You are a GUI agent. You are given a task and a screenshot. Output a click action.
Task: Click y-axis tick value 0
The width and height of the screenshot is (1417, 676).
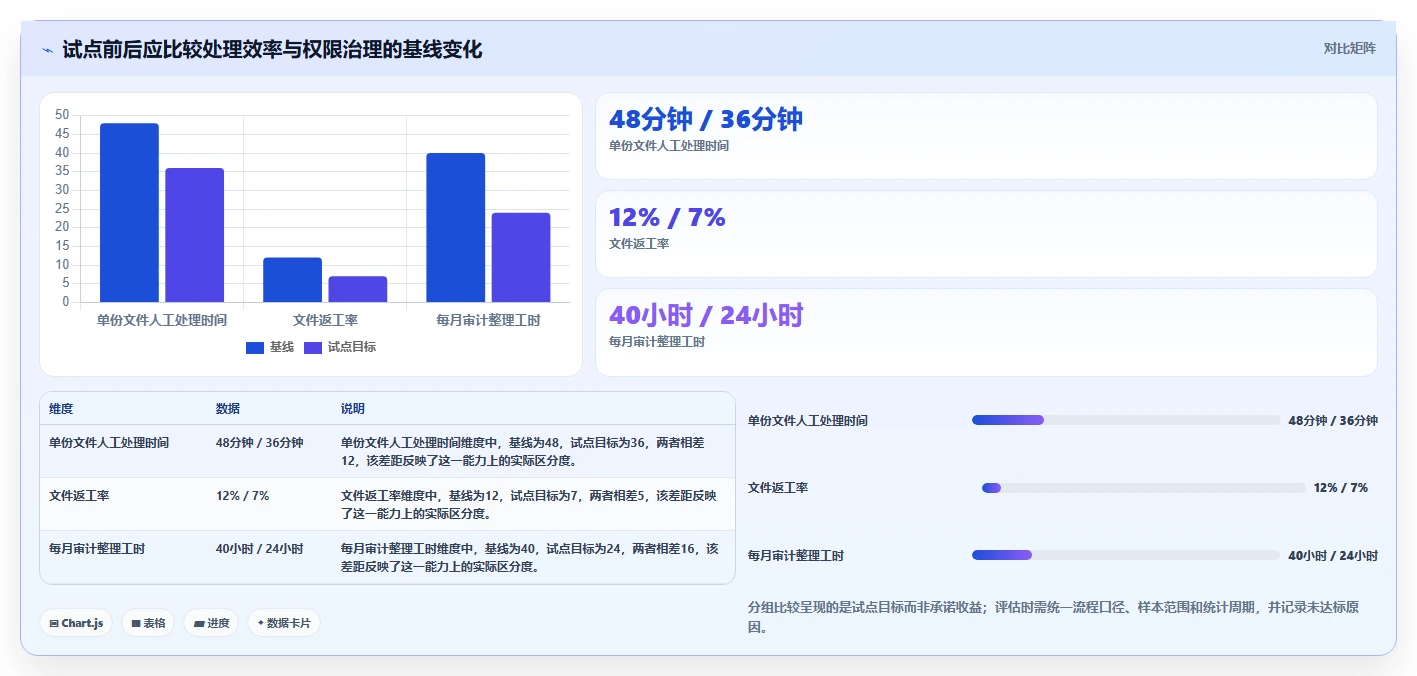66,302
